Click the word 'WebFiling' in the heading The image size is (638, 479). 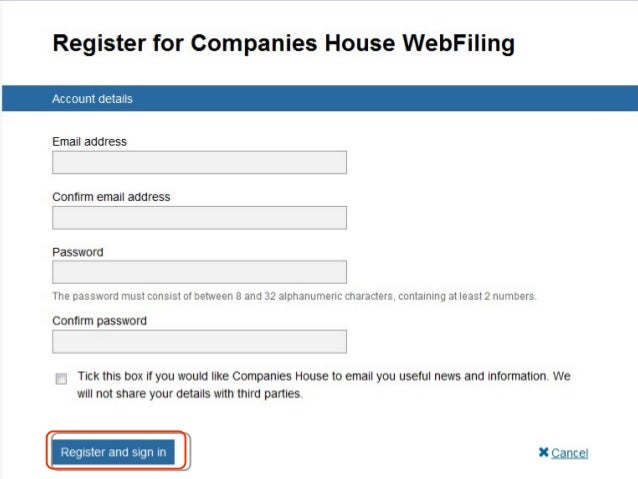pyautogui.click(x=459, y=44)
